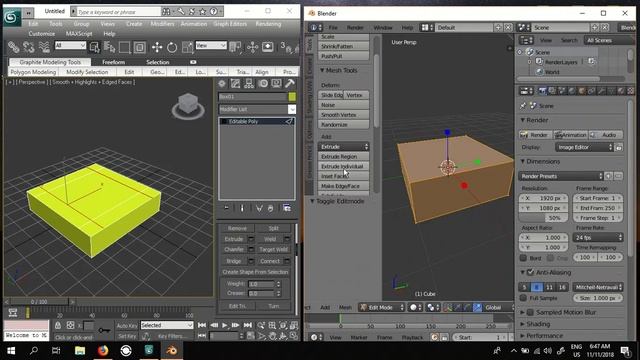Click the Window/Crossing selection icon
This screenshot has height=360, width=640.
[140, 47]
